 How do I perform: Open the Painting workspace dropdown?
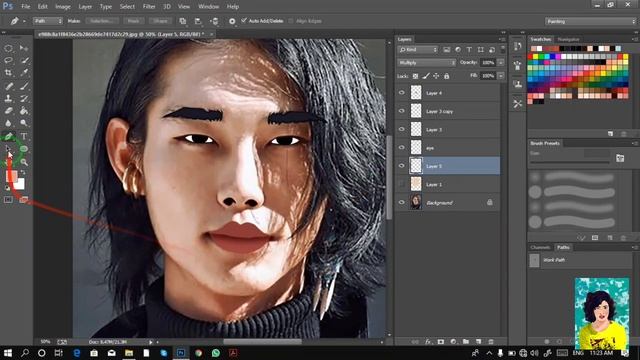(x=591, y=21)
